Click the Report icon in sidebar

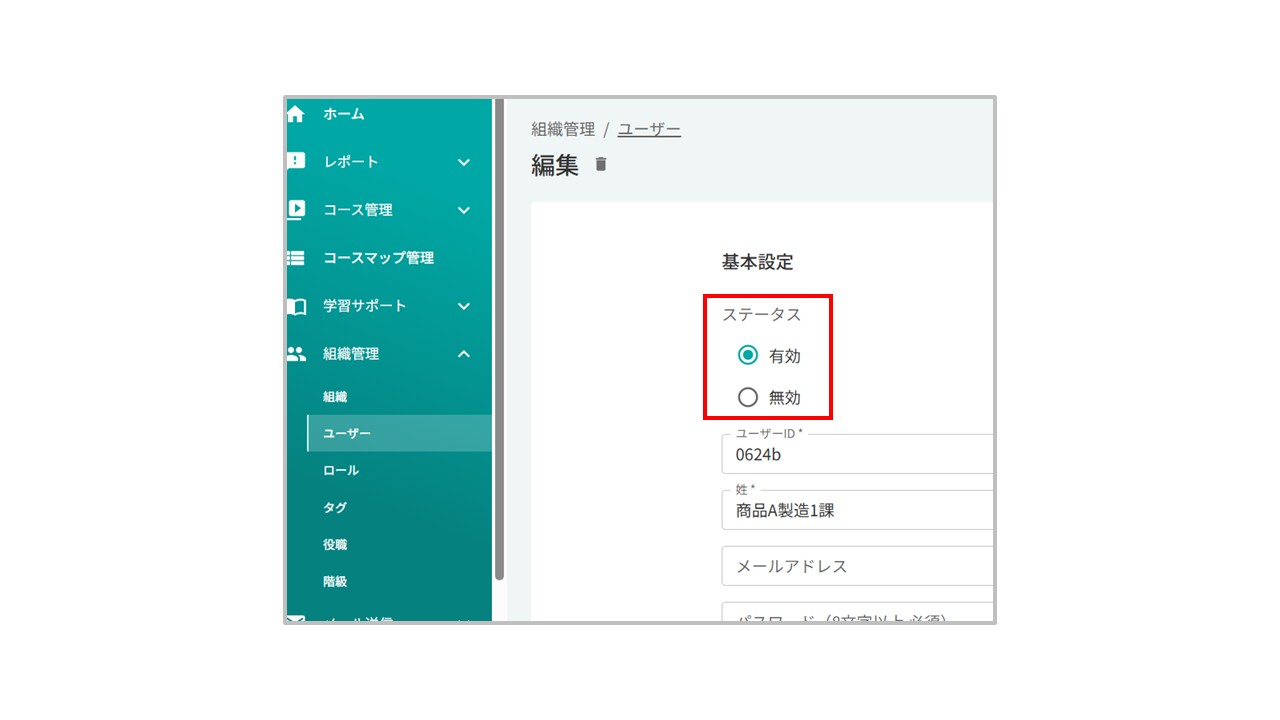[x=296, y=161]
